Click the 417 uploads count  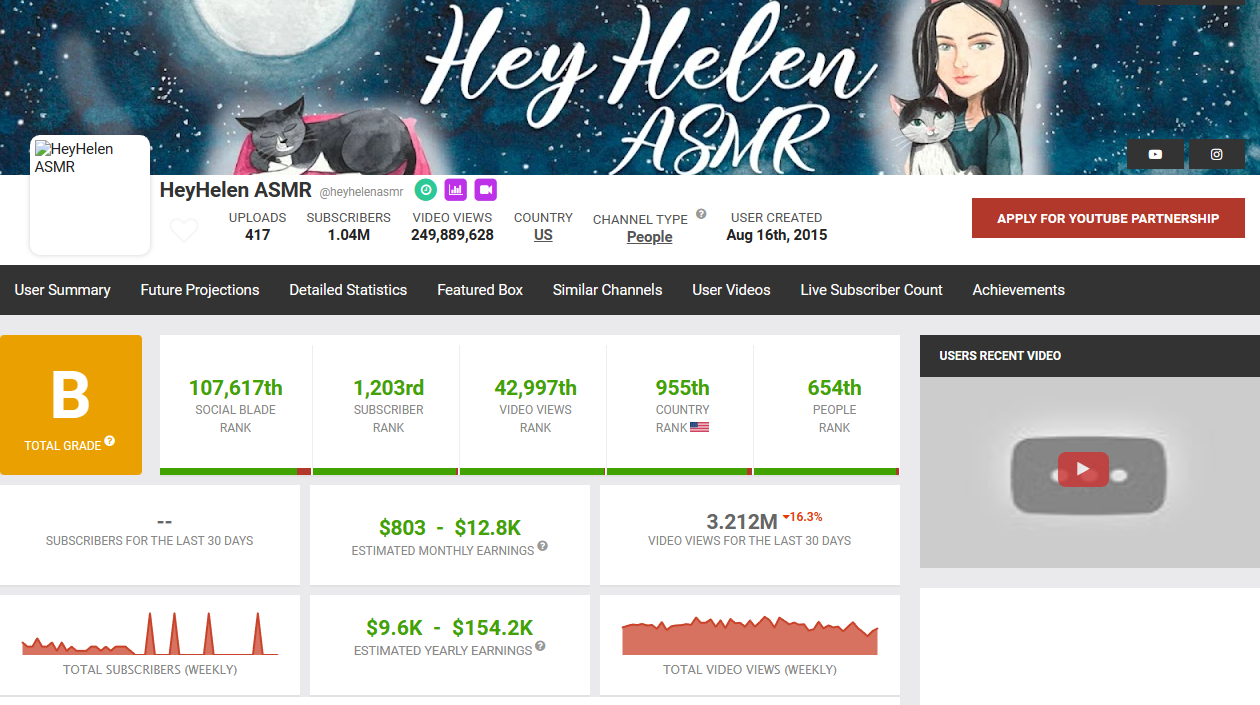coord(257,235)
